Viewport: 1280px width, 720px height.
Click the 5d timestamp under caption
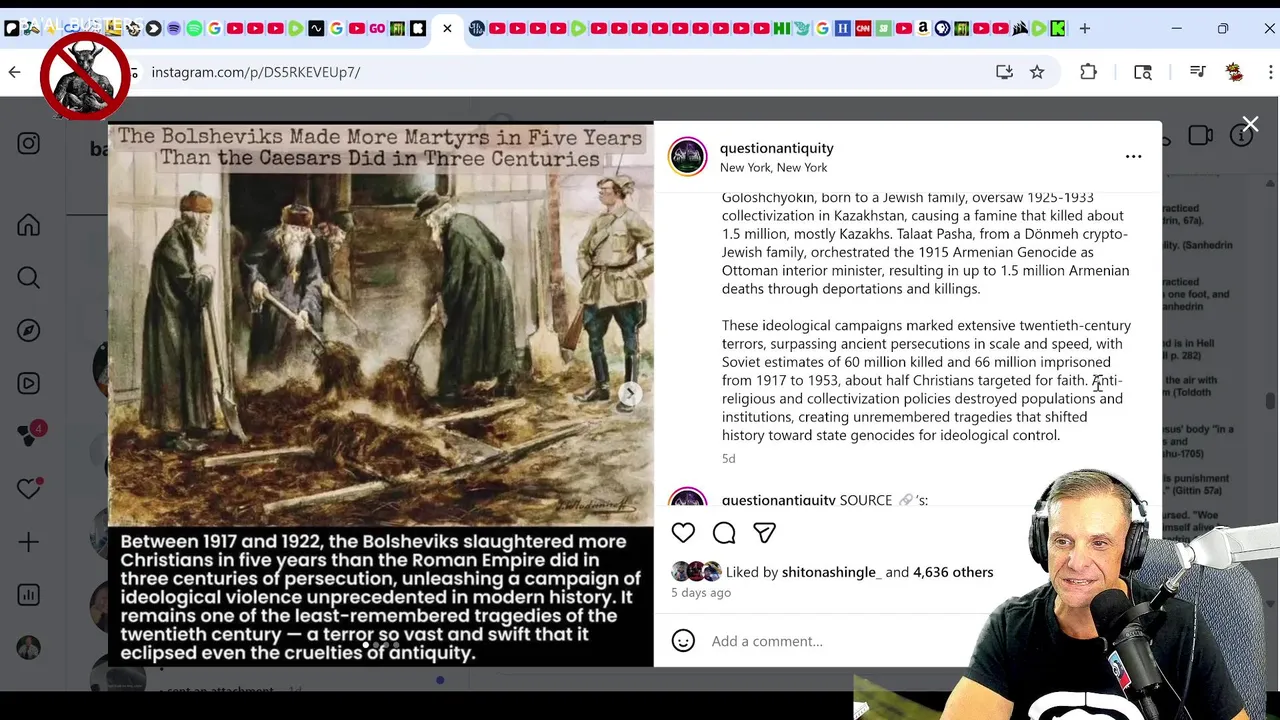click(x=728, y=459)
